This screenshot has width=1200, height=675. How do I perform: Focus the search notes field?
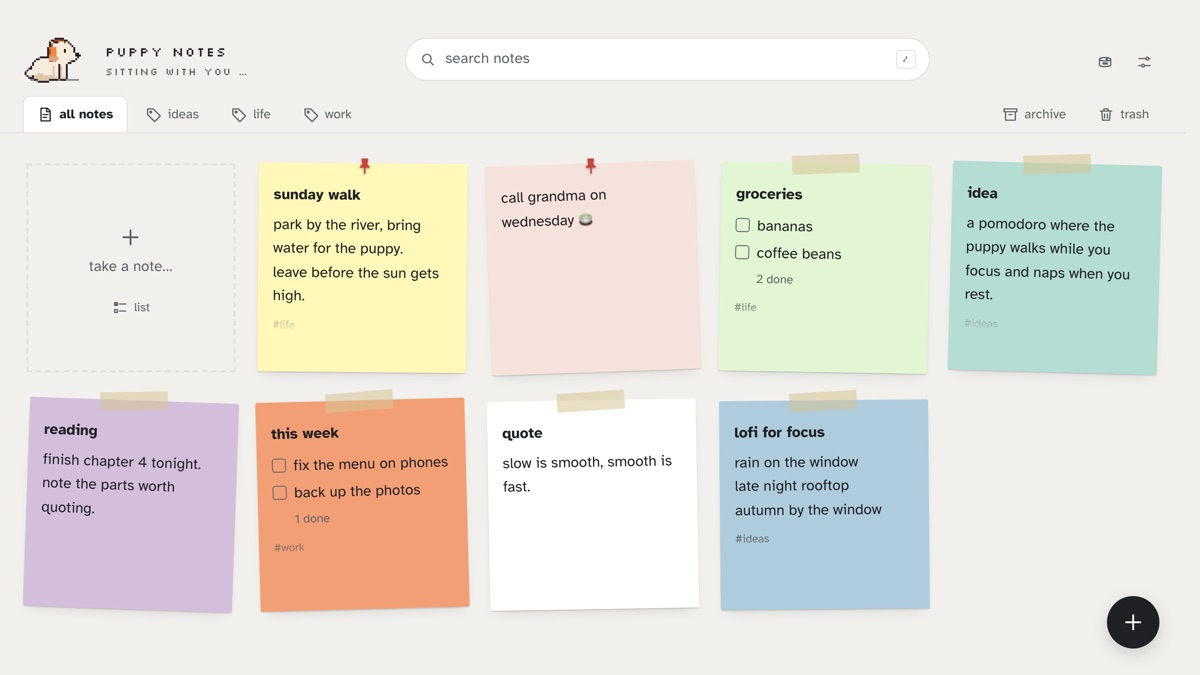click(x=667, y=59)
